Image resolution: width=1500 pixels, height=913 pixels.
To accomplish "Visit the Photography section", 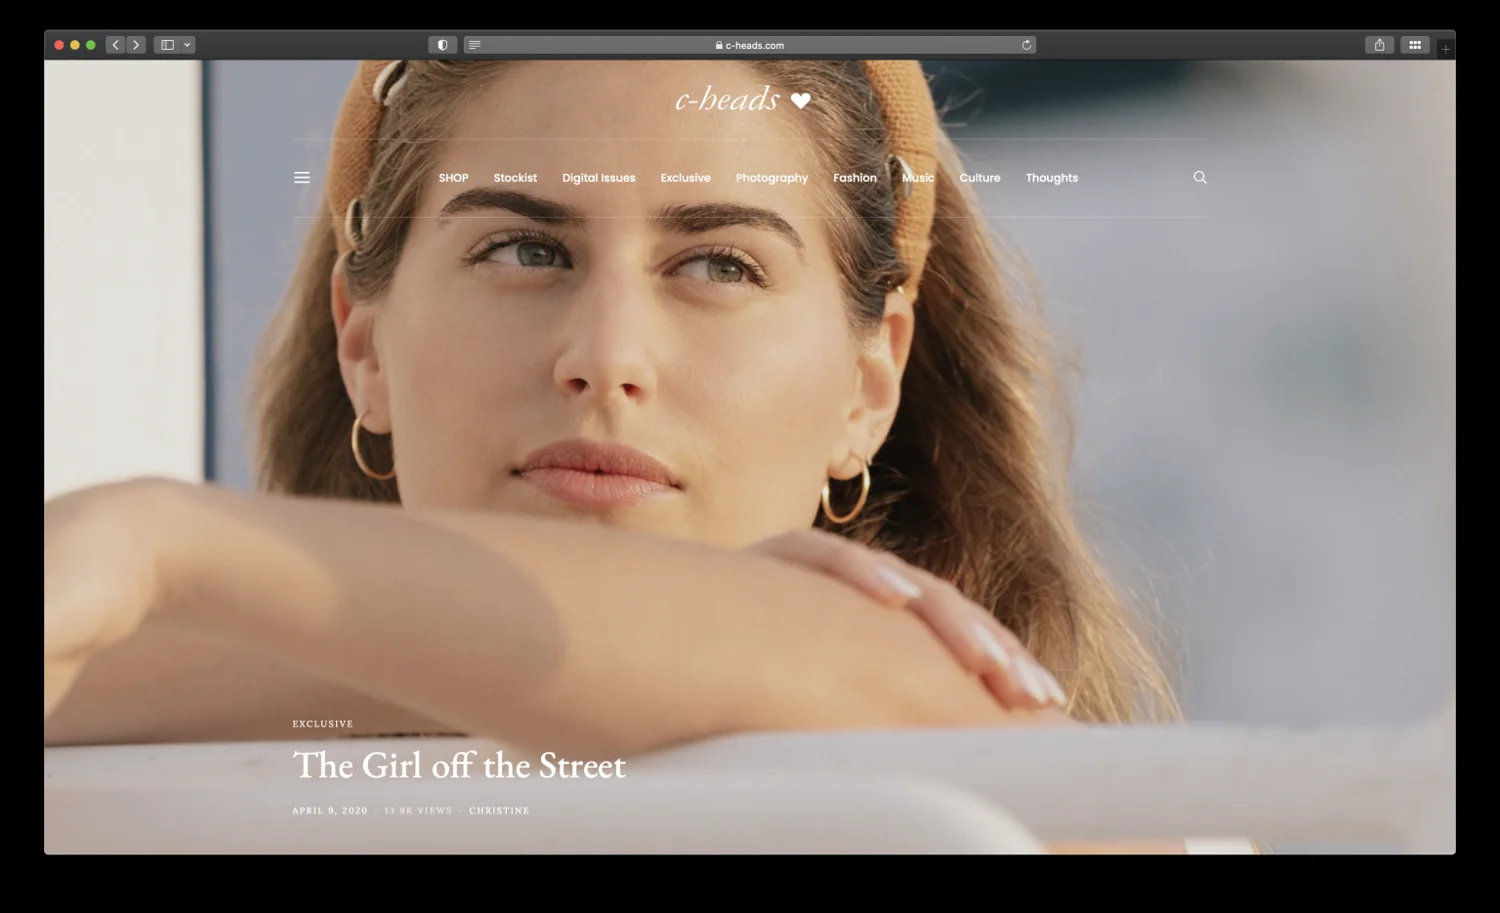I will (771, 178).
